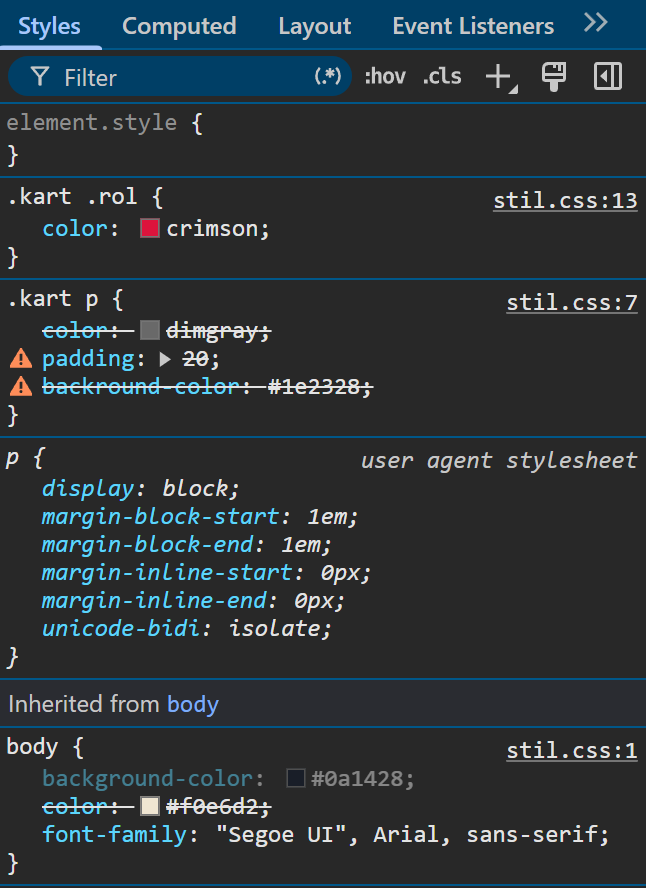Viewport: 646px width, 888px height.
Task: Switch to the Styles tab
Action: 49,26
